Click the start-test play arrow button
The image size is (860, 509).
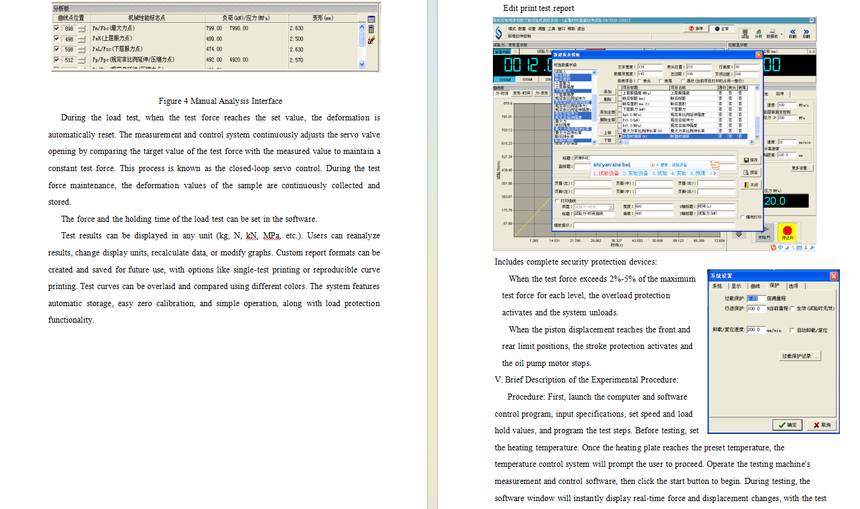764,233
